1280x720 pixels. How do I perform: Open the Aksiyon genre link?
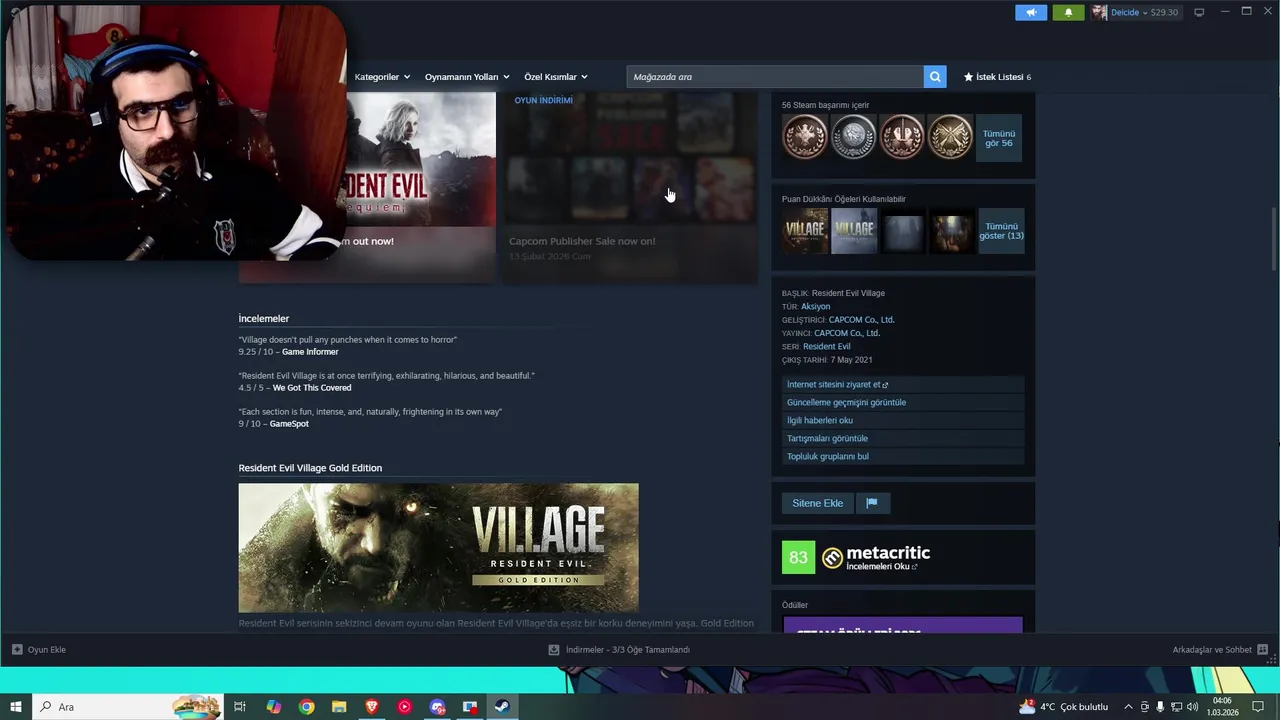click(x=815, y=306)
